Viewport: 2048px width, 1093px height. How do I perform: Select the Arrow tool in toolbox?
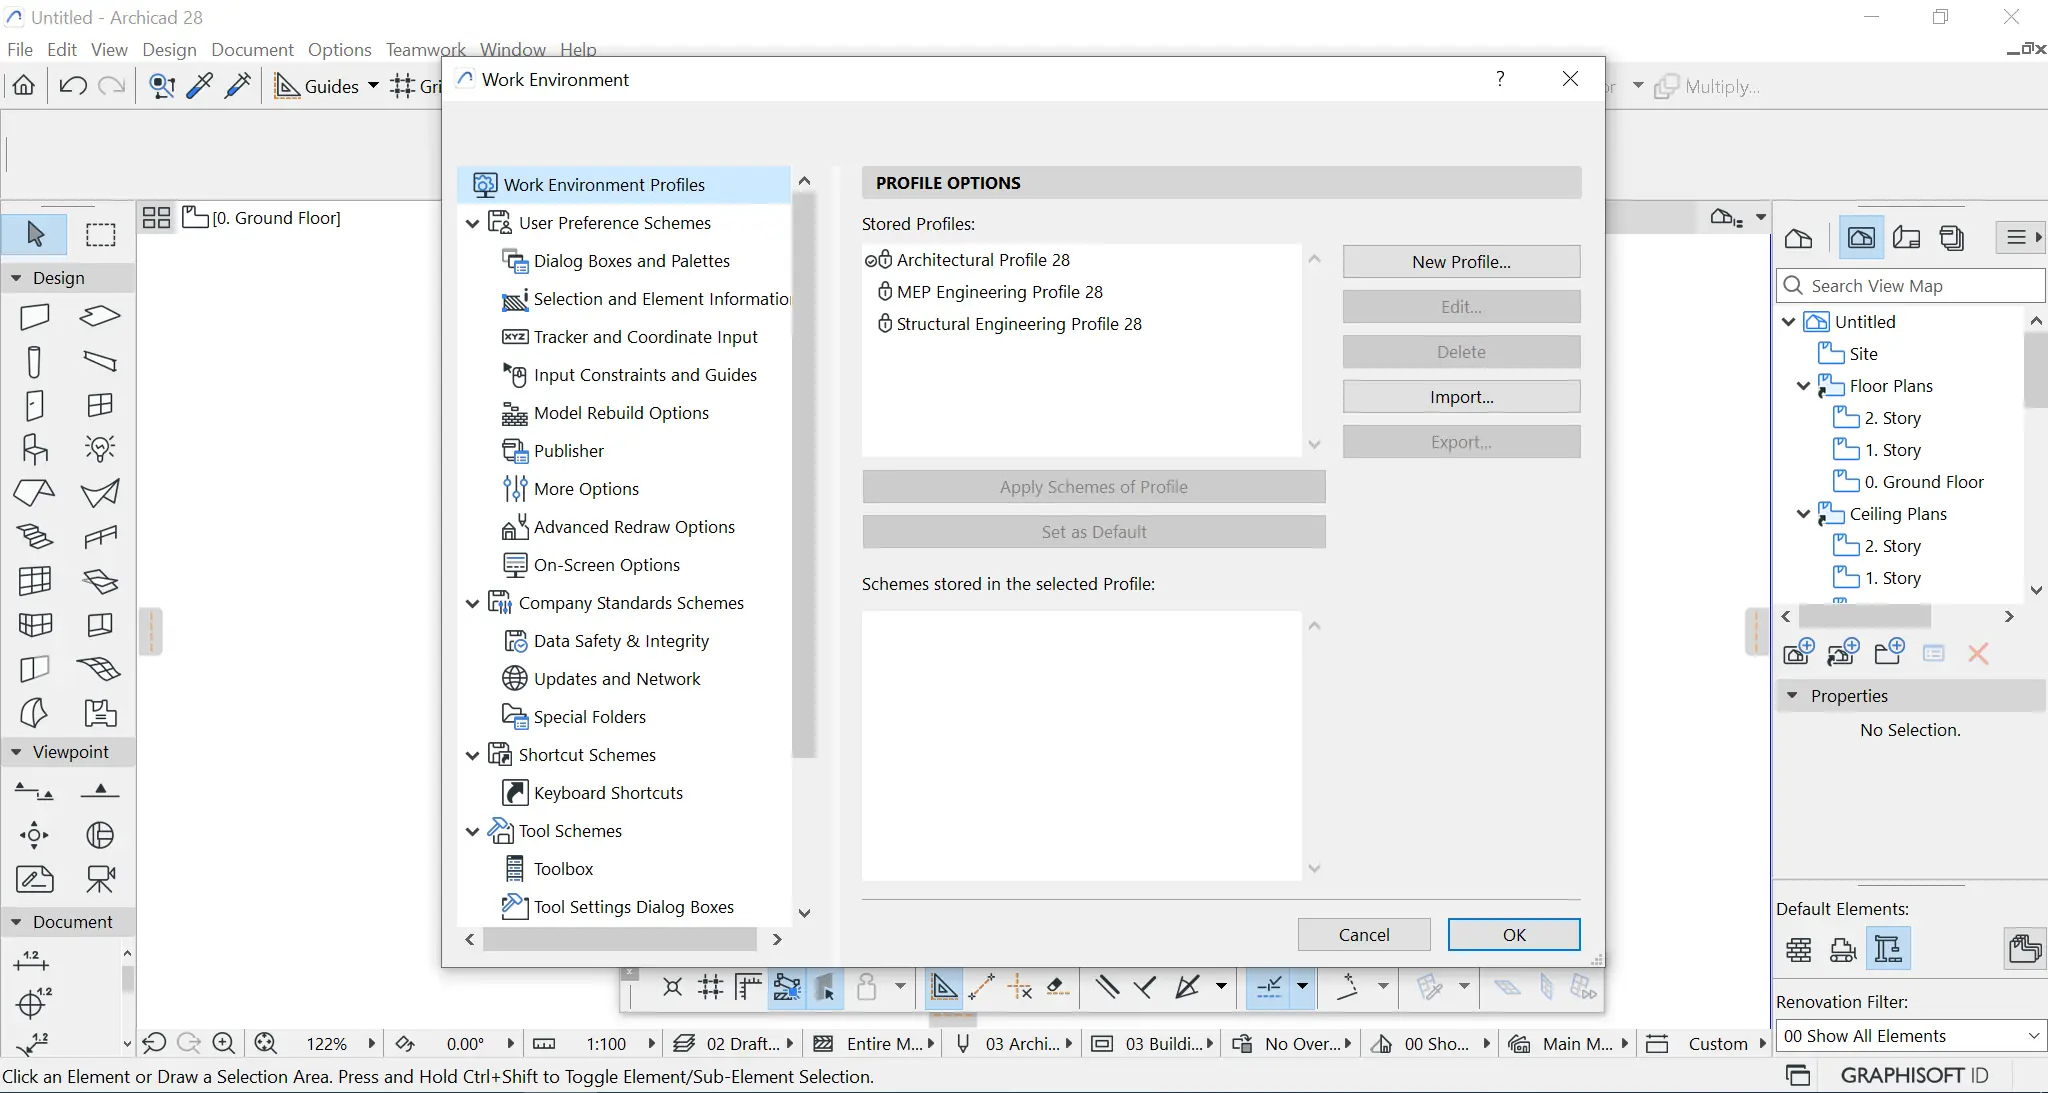[35, 234]
